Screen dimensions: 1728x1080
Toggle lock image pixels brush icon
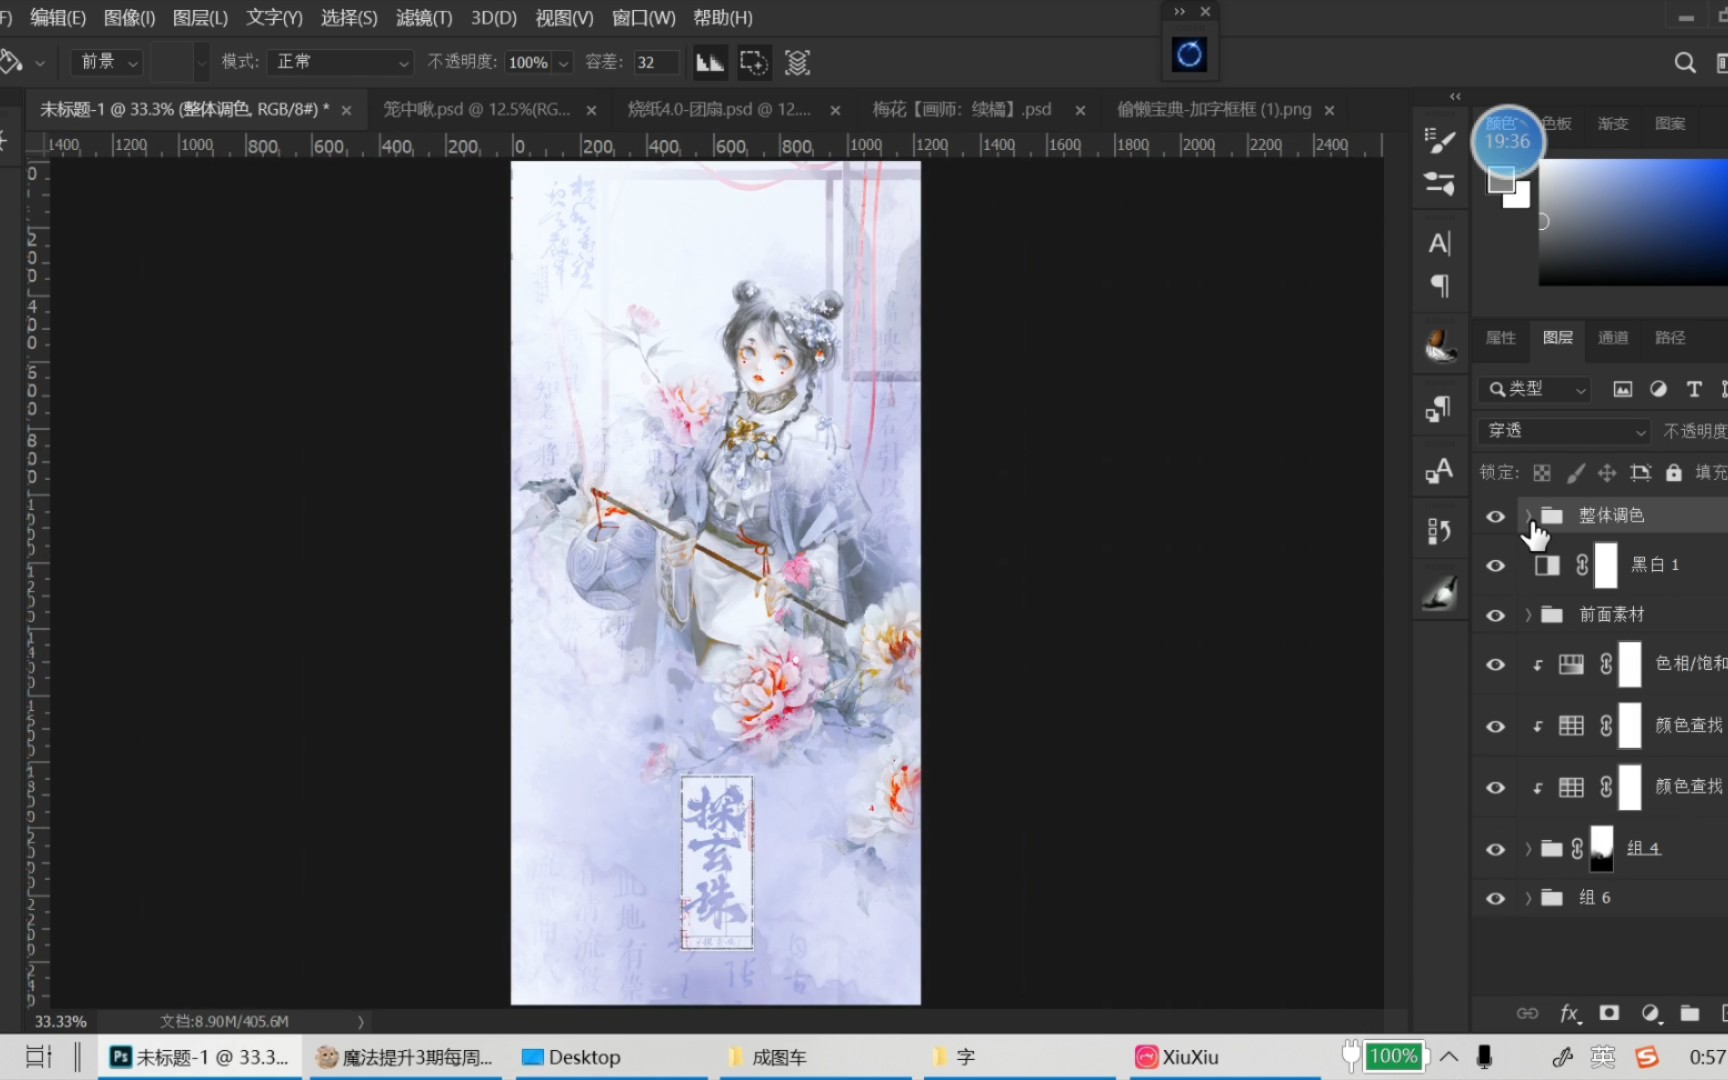1575,473
